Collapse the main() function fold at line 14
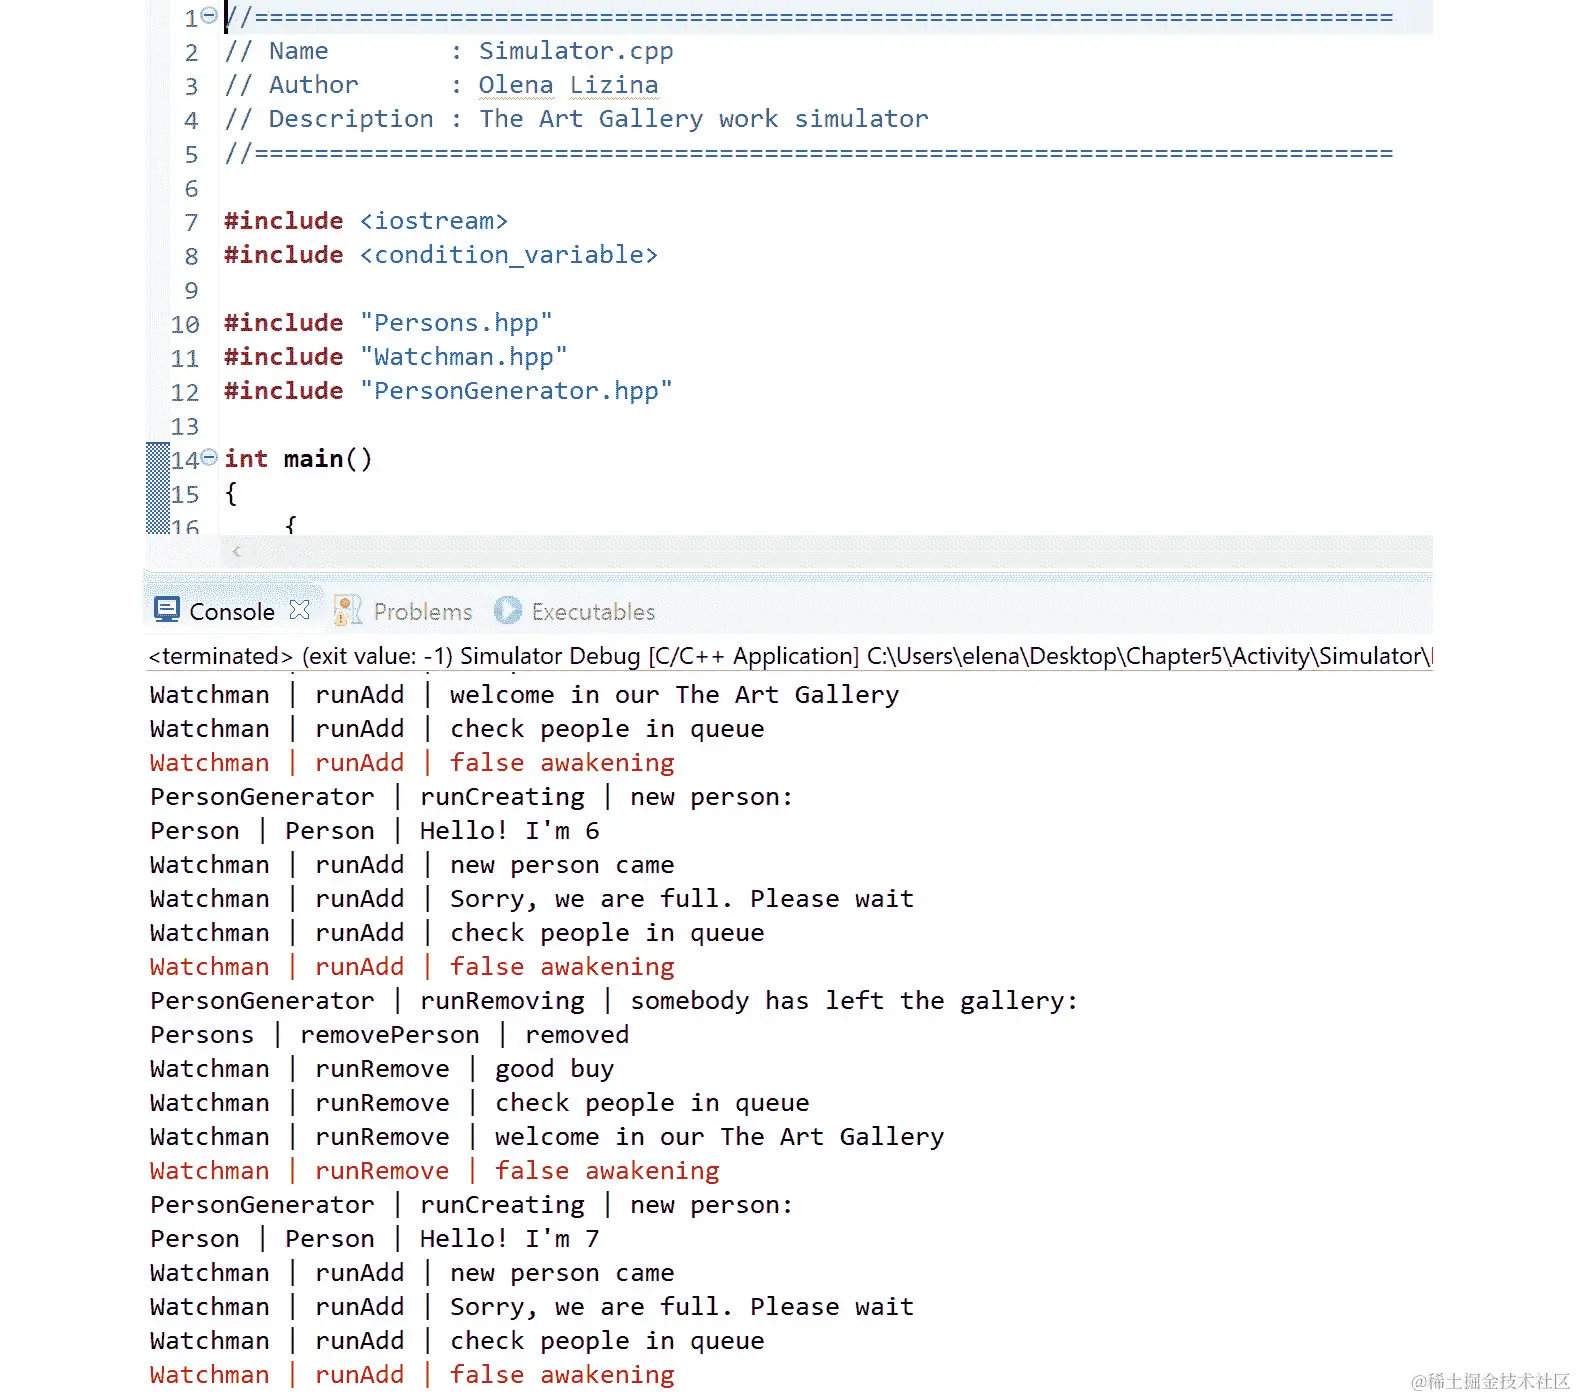This screenshot has height=1398, width=1577. pos(209,457)
